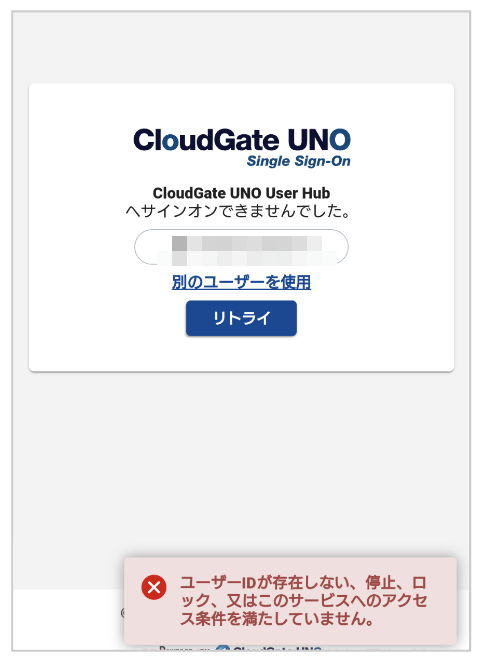Click the ス条件を満たしていません error line
Screen dimensions: 480x662
(277, 619)
